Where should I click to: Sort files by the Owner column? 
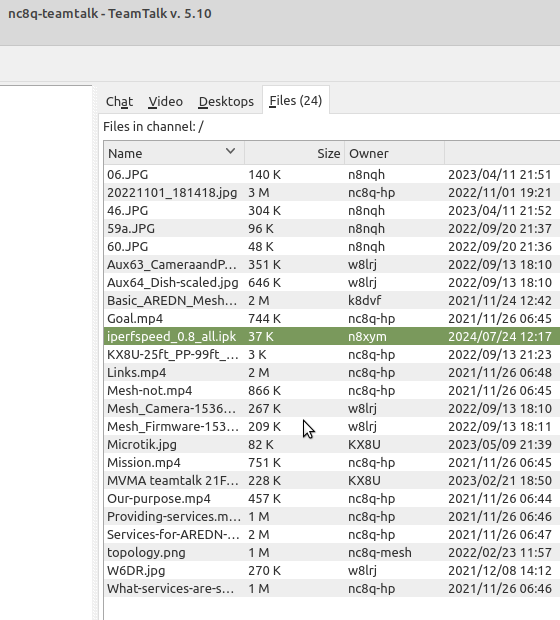[x=394, y=153]
